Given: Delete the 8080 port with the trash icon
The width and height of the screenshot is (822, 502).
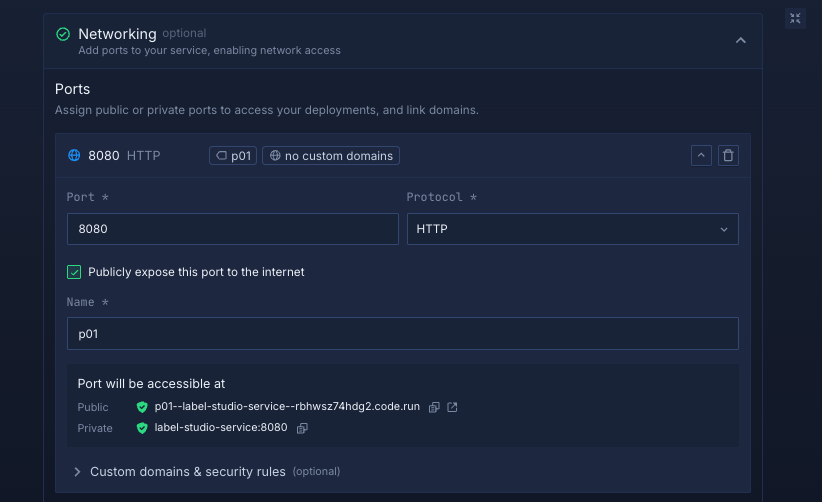Looking at the screenshot, I should click(x=728, y=156).
